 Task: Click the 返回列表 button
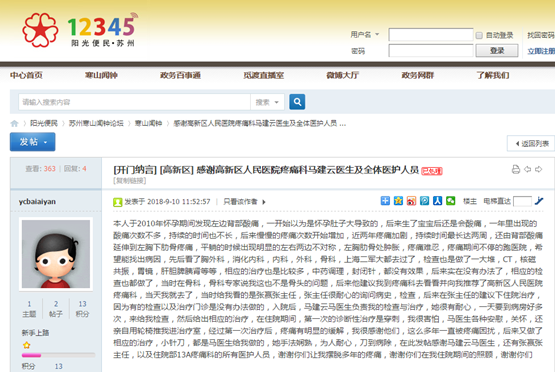click(531, 143)
